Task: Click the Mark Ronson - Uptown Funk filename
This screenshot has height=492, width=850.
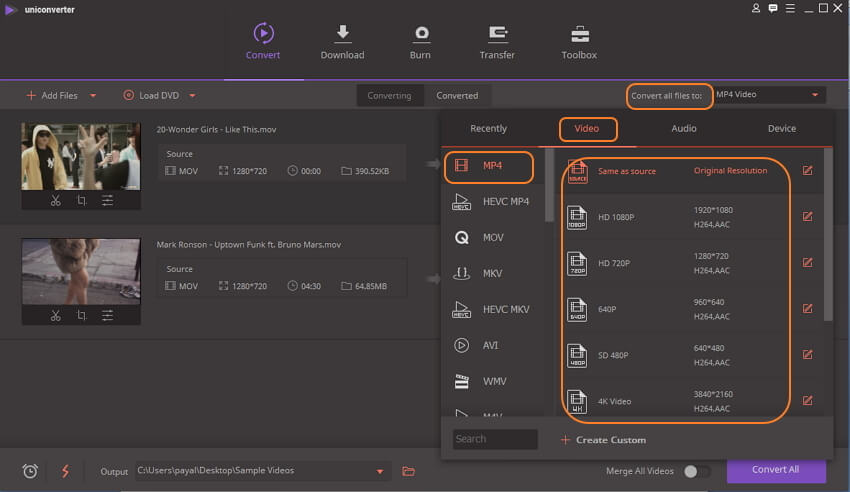Action: pyautogui.click(x=249, y=245)
